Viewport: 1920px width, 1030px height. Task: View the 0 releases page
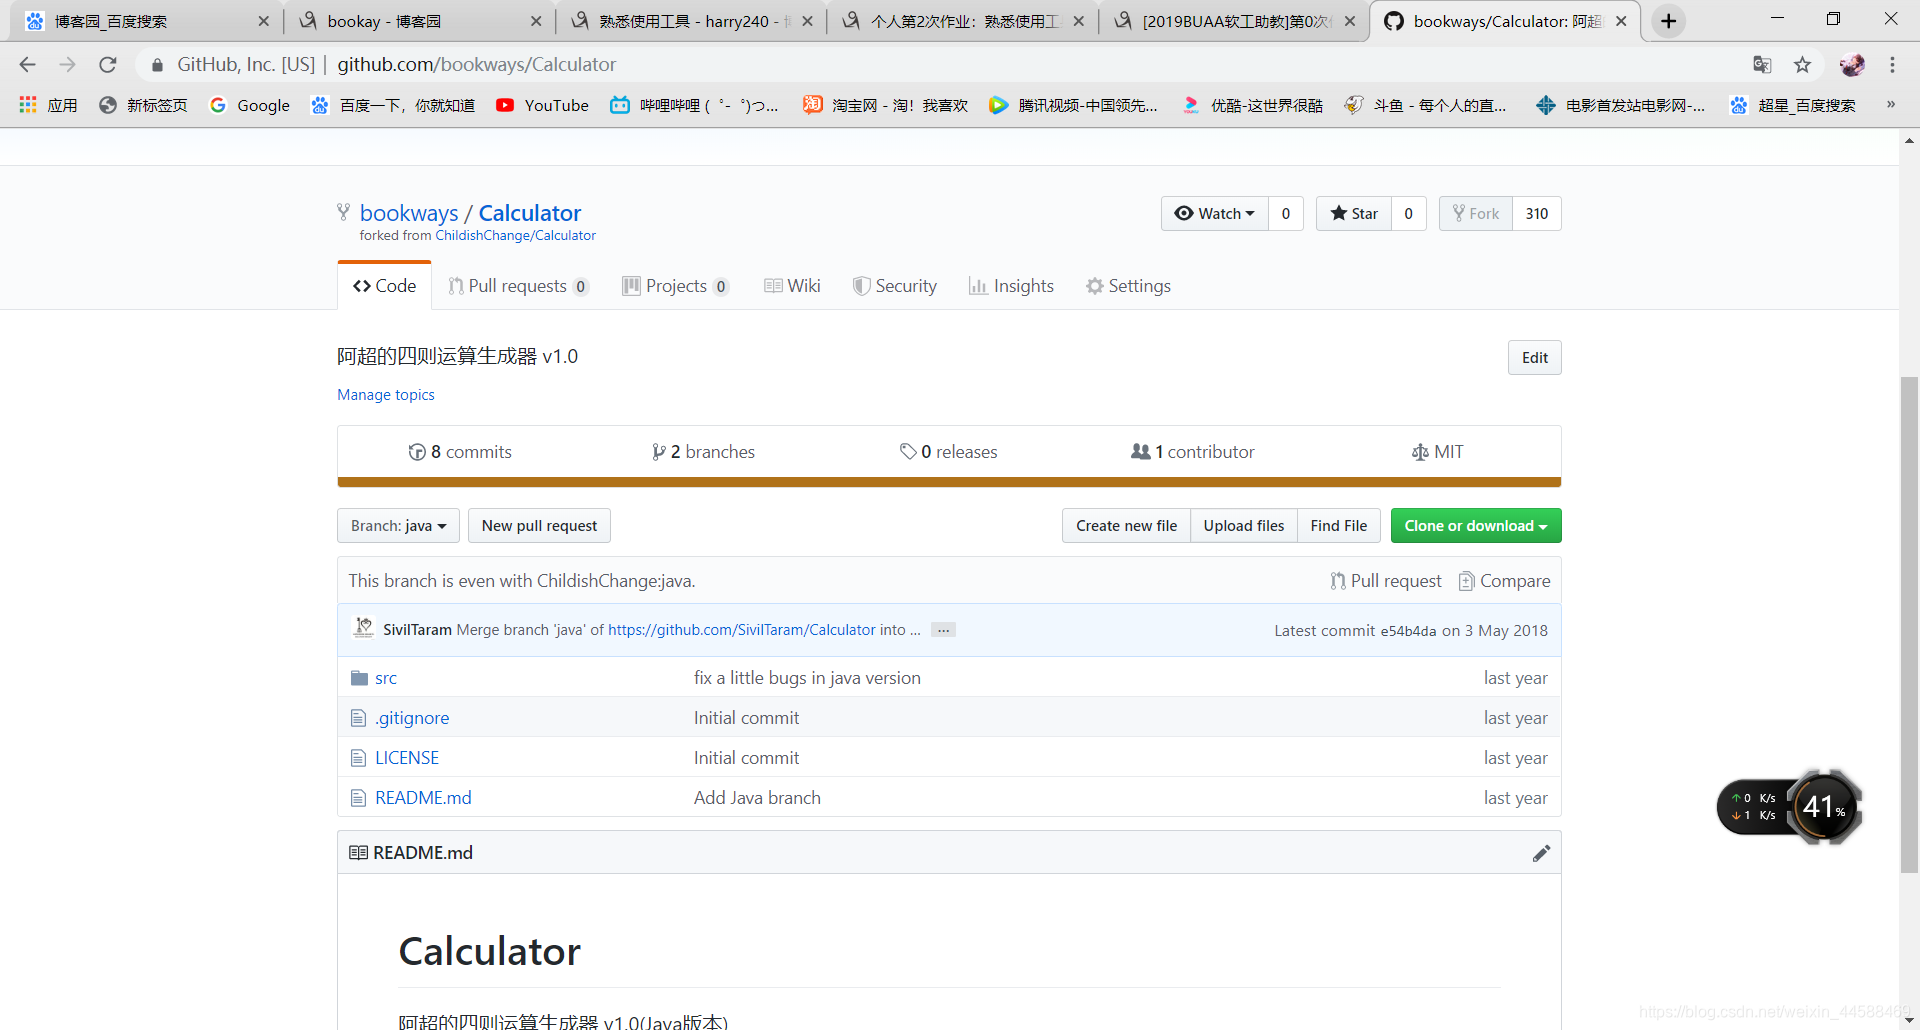[x=948, y=452]
